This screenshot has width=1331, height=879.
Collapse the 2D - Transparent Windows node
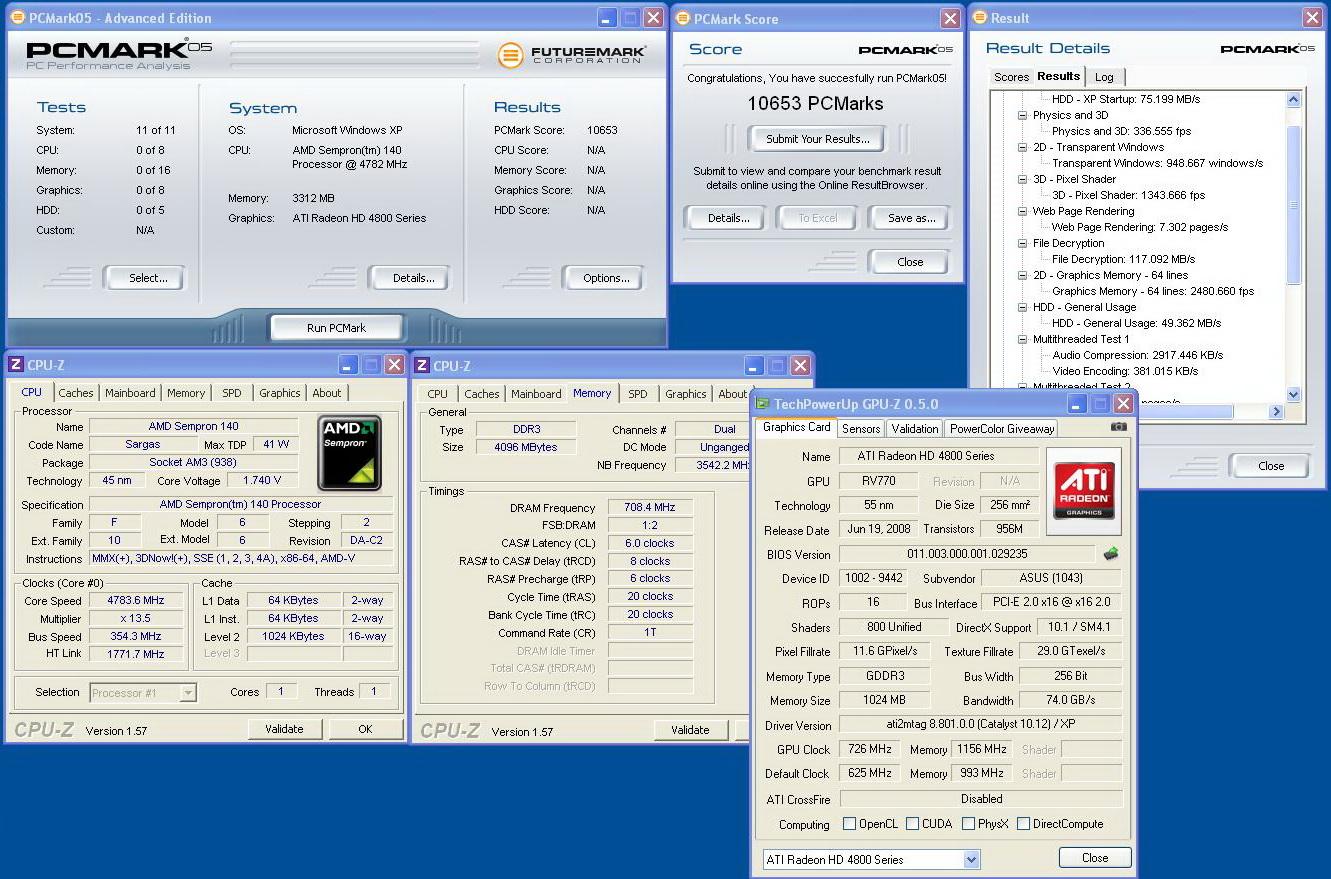point(1022,147)
